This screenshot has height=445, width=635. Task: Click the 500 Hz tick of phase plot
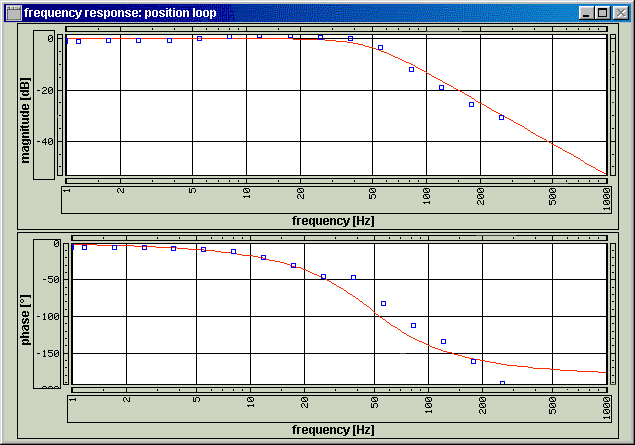click(552, 405)
